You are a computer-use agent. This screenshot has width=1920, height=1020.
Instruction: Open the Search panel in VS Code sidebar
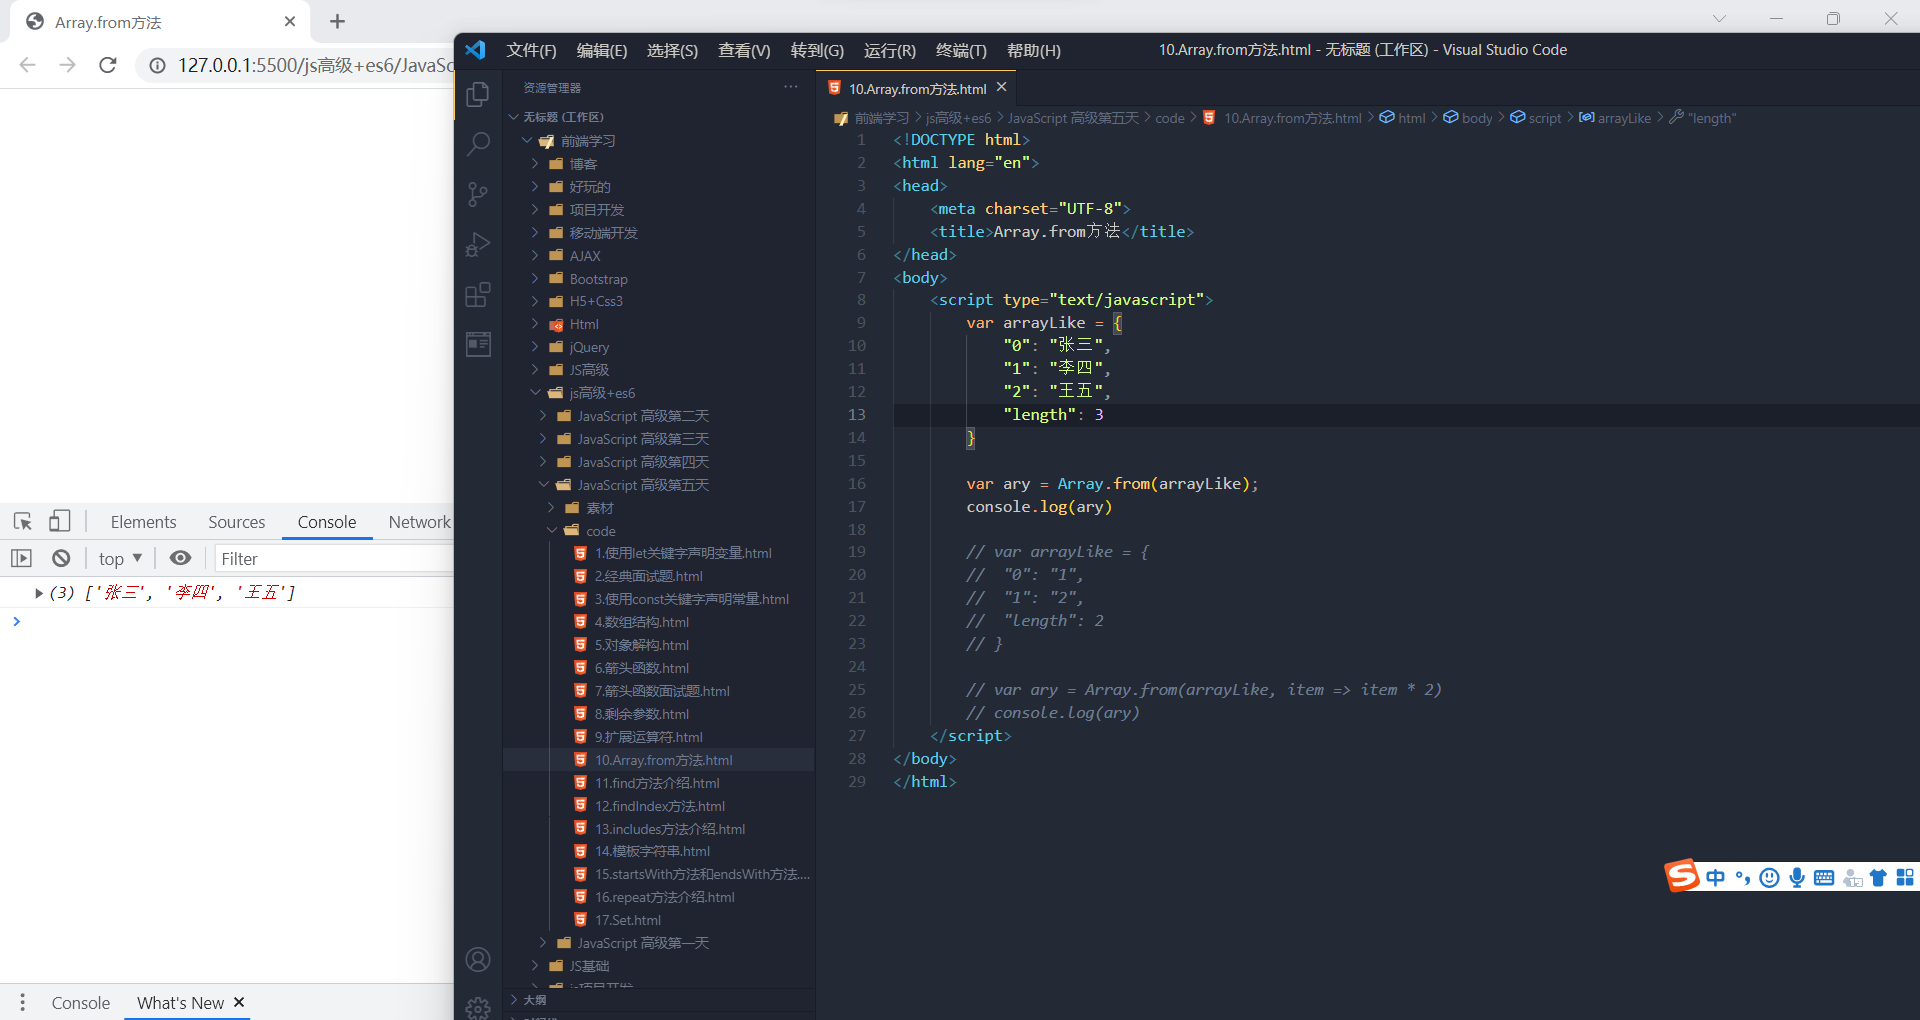tap(478, 144)
